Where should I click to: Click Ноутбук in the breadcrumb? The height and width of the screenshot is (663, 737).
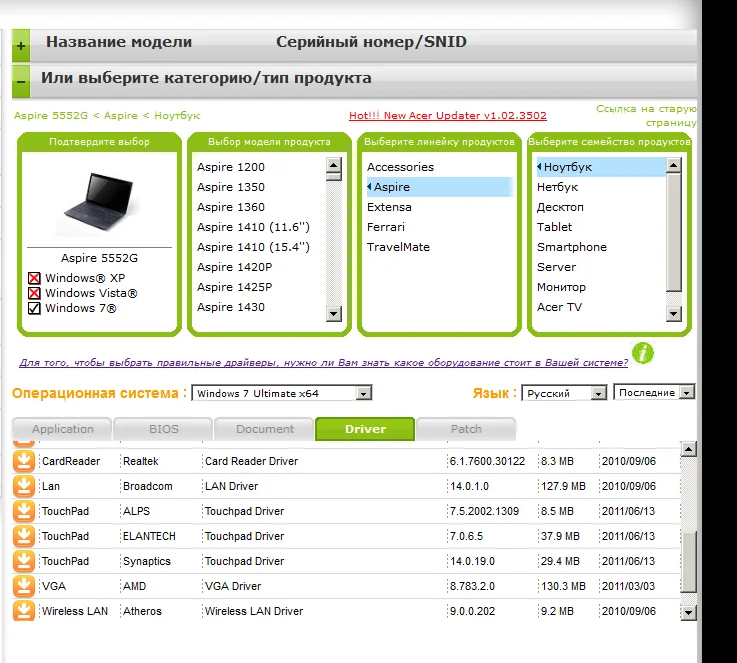(177, 116)
